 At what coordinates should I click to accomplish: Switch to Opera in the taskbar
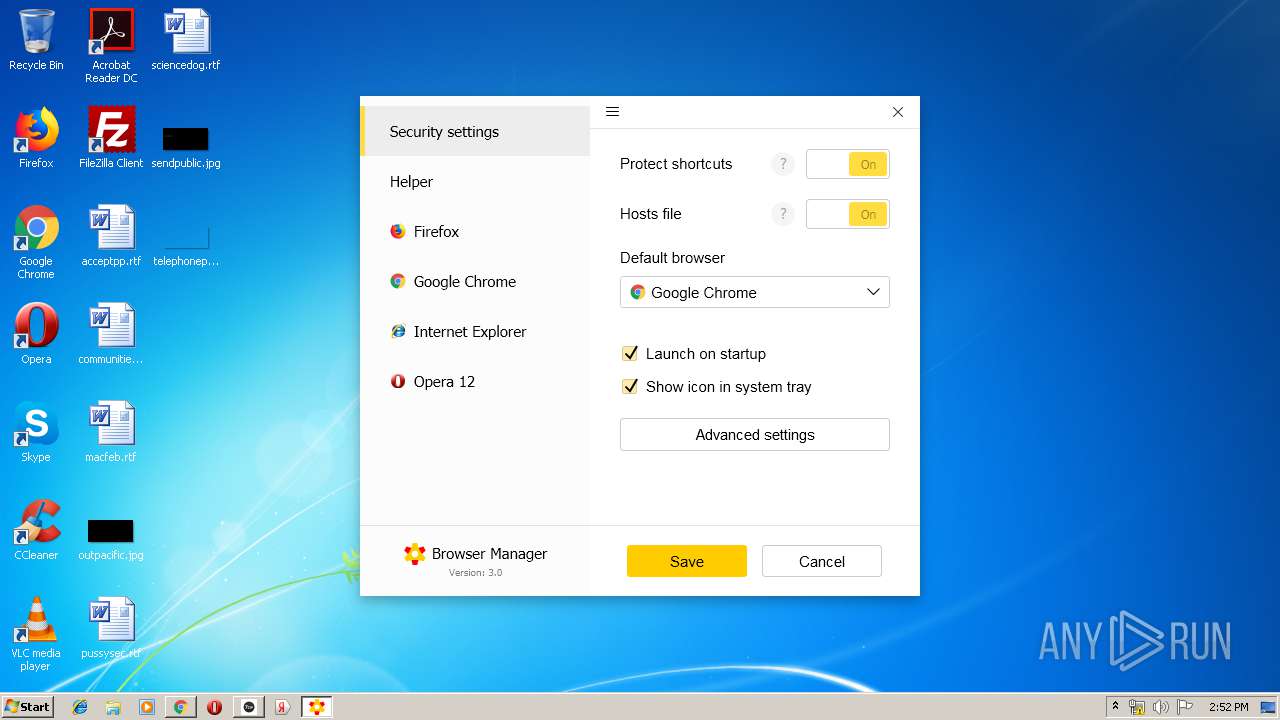[x=215, y=707]
